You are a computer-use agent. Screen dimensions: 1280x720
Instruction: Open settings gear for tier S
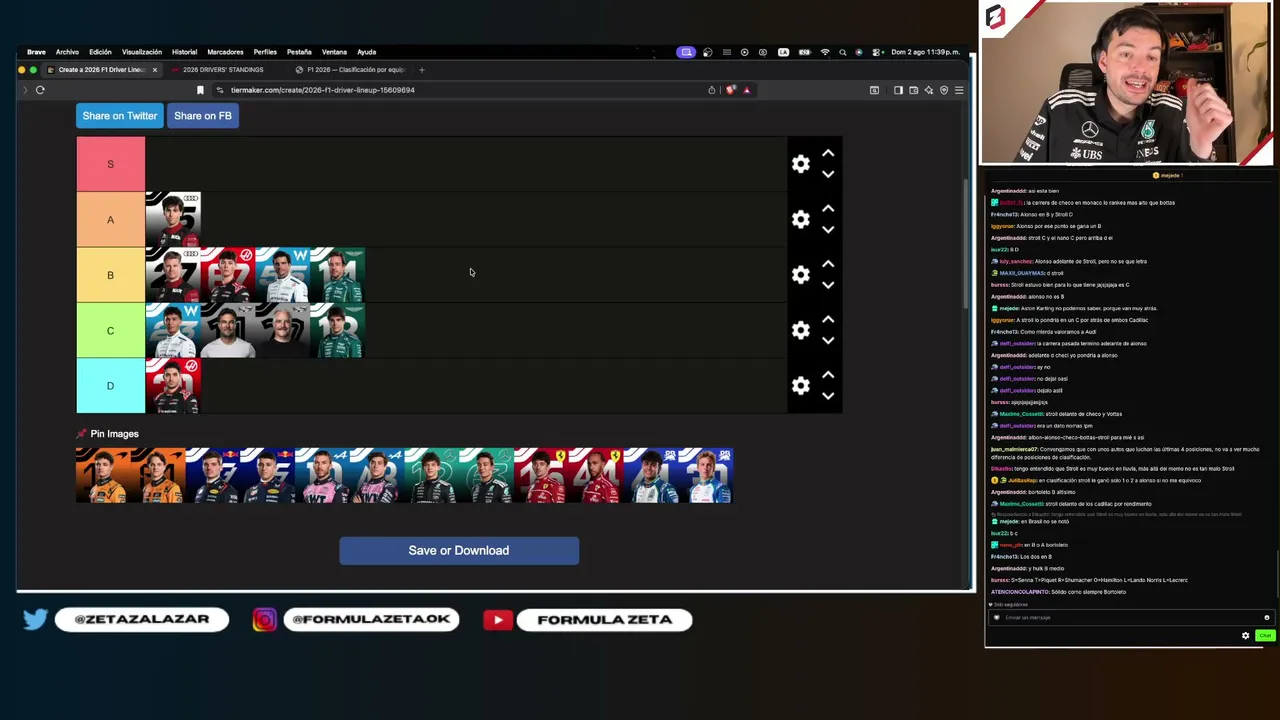(800, 164)
